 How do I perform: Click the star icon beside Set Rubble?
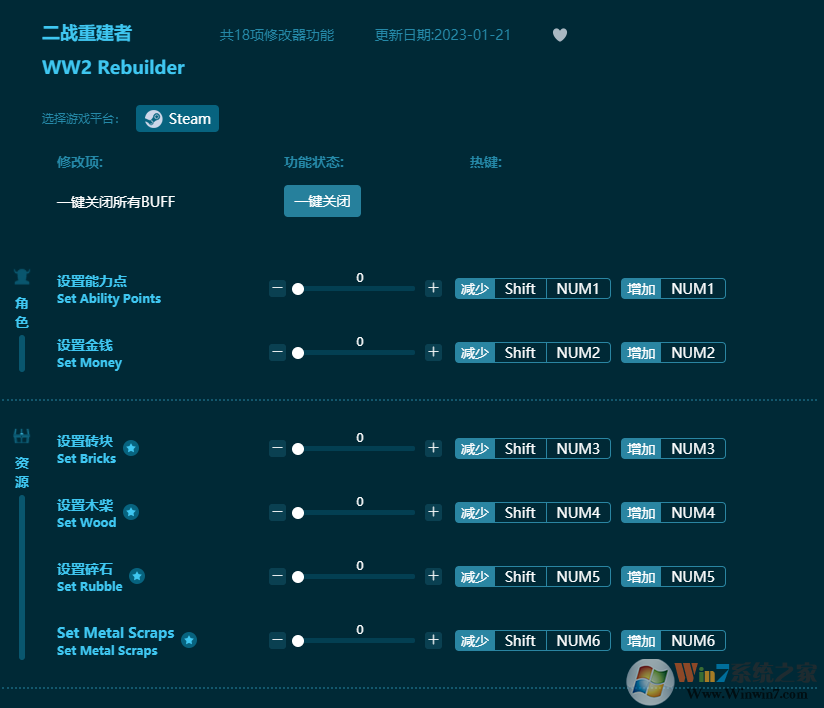[x=137, y=576]
